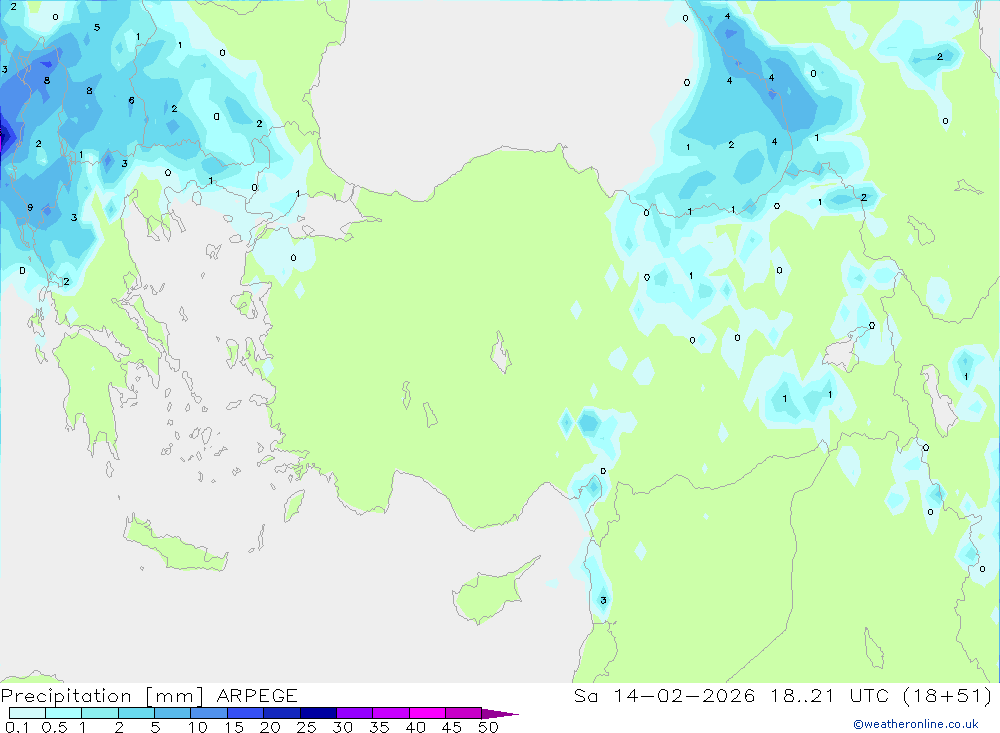The image size is (1000, 733).
Task: Select the 2–5 mm legend color box
Action: click(136, 713)
